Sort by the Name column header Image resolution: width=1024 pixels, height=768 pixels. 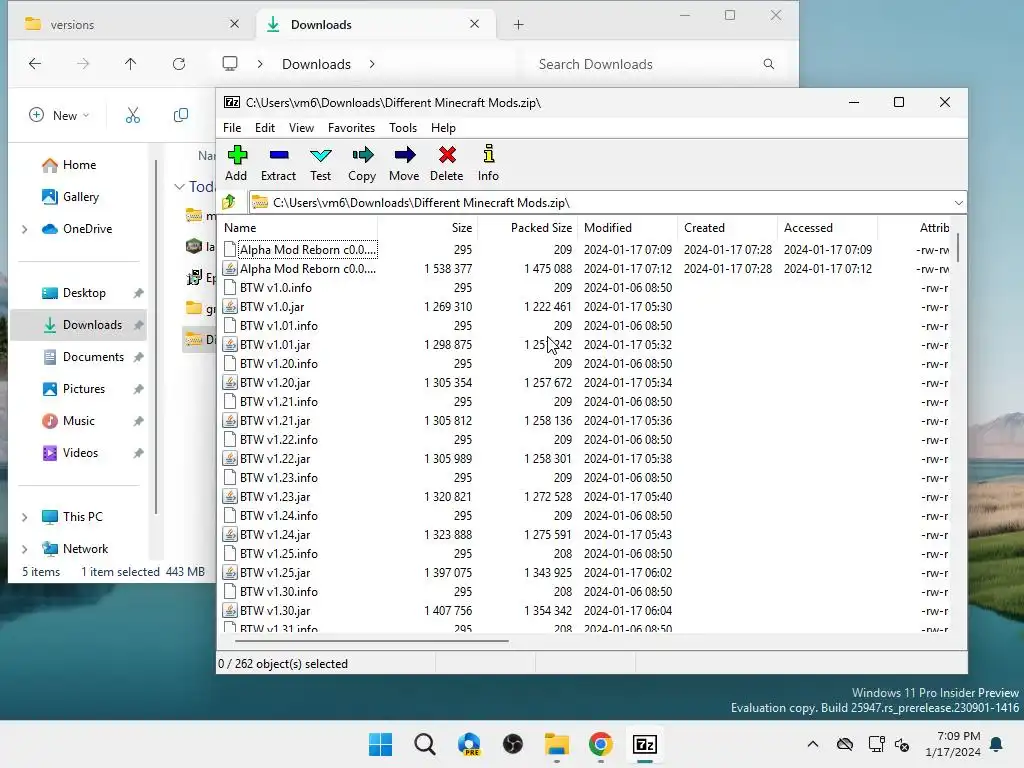coord(299,228)
